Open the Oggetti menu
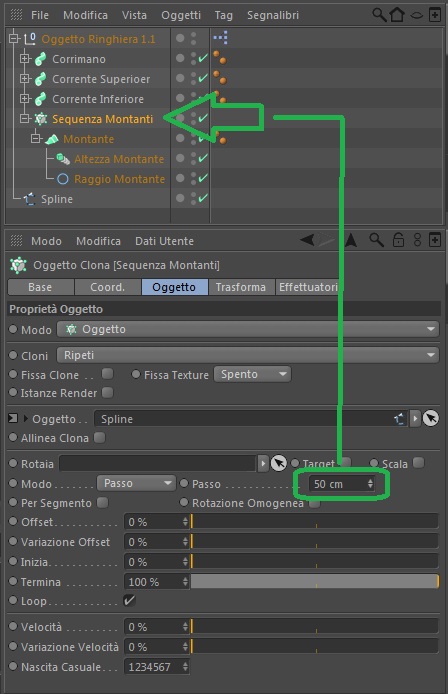Image resolution: width=448 pixels, height=694 pixels. tap(181, 15)
